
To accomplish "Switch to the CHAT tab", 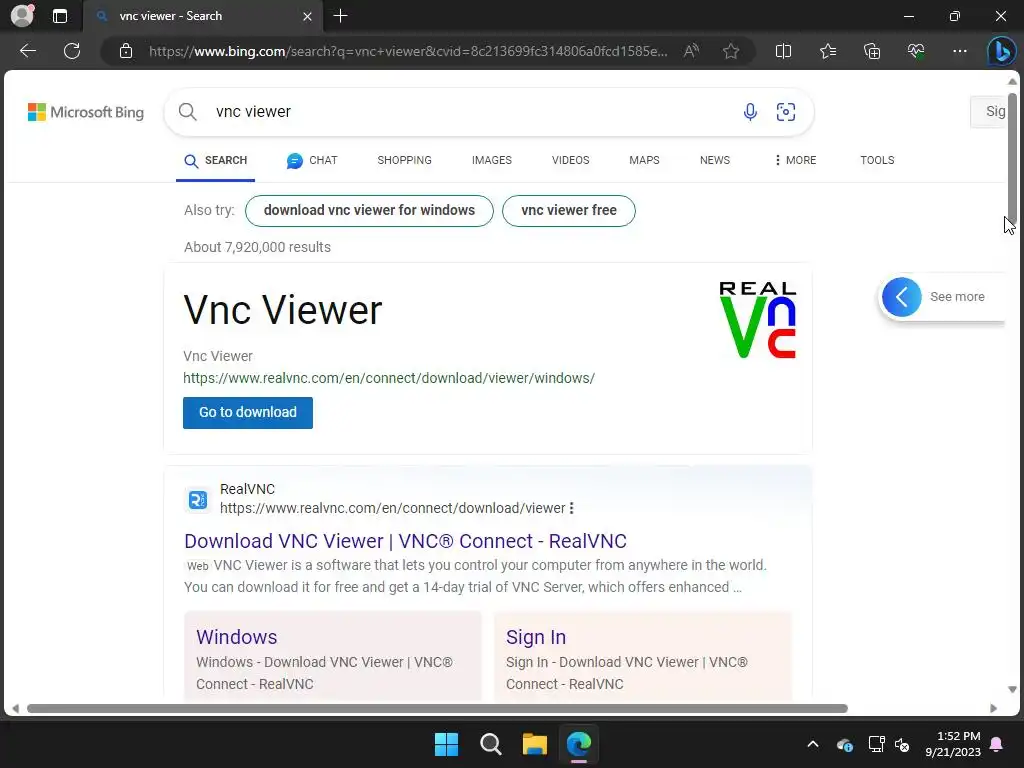I will point(312,161).
